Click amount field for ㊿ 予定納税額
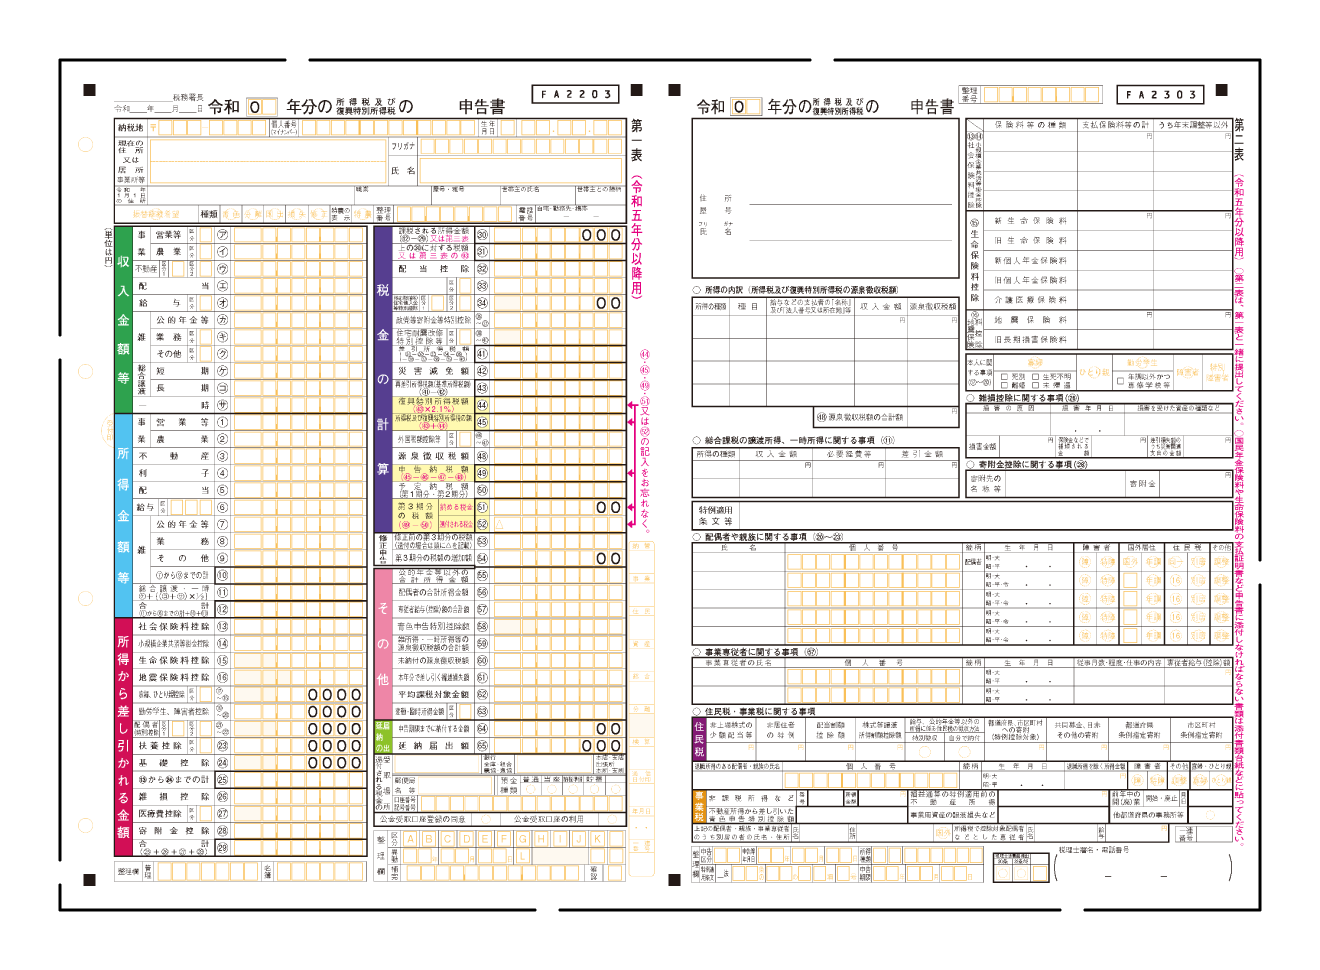1320x970 pixels. pos(558,490)
